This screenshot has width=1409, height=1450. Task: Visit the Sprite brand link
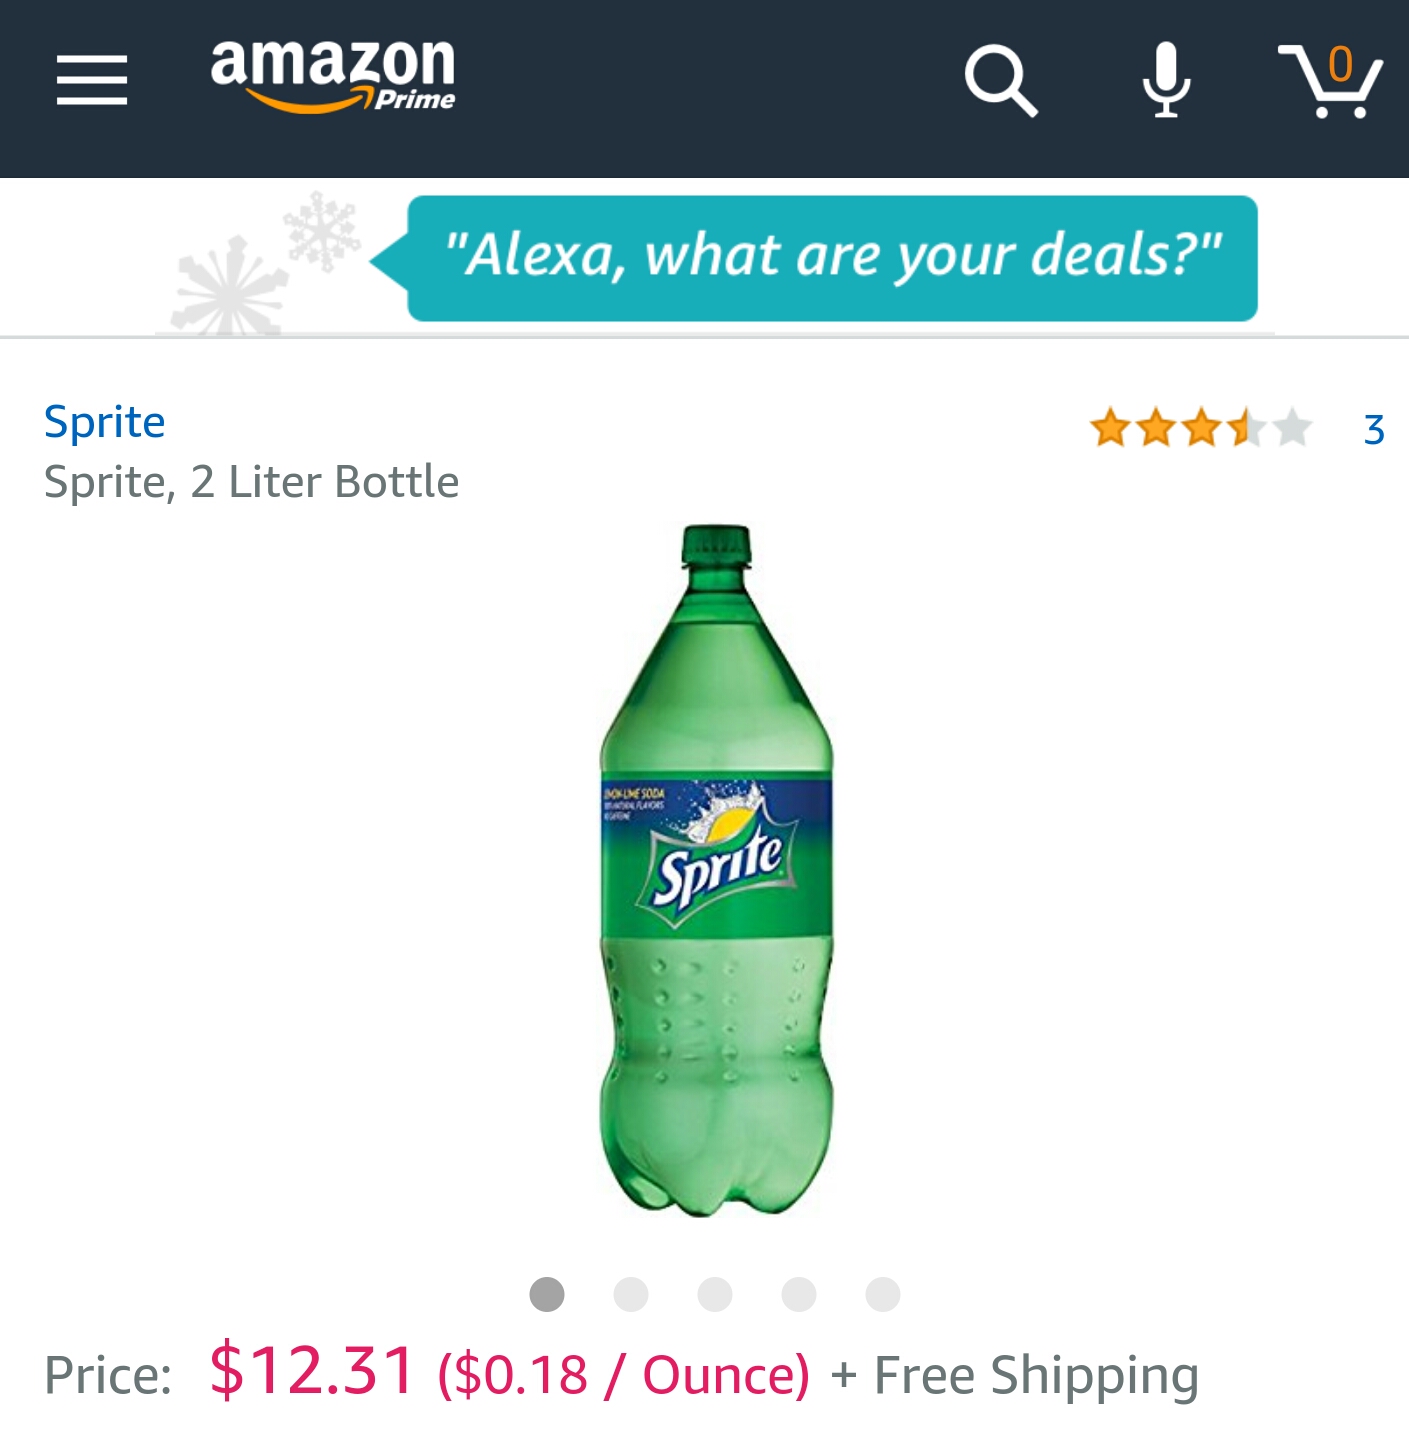click(x=105, y=422)
